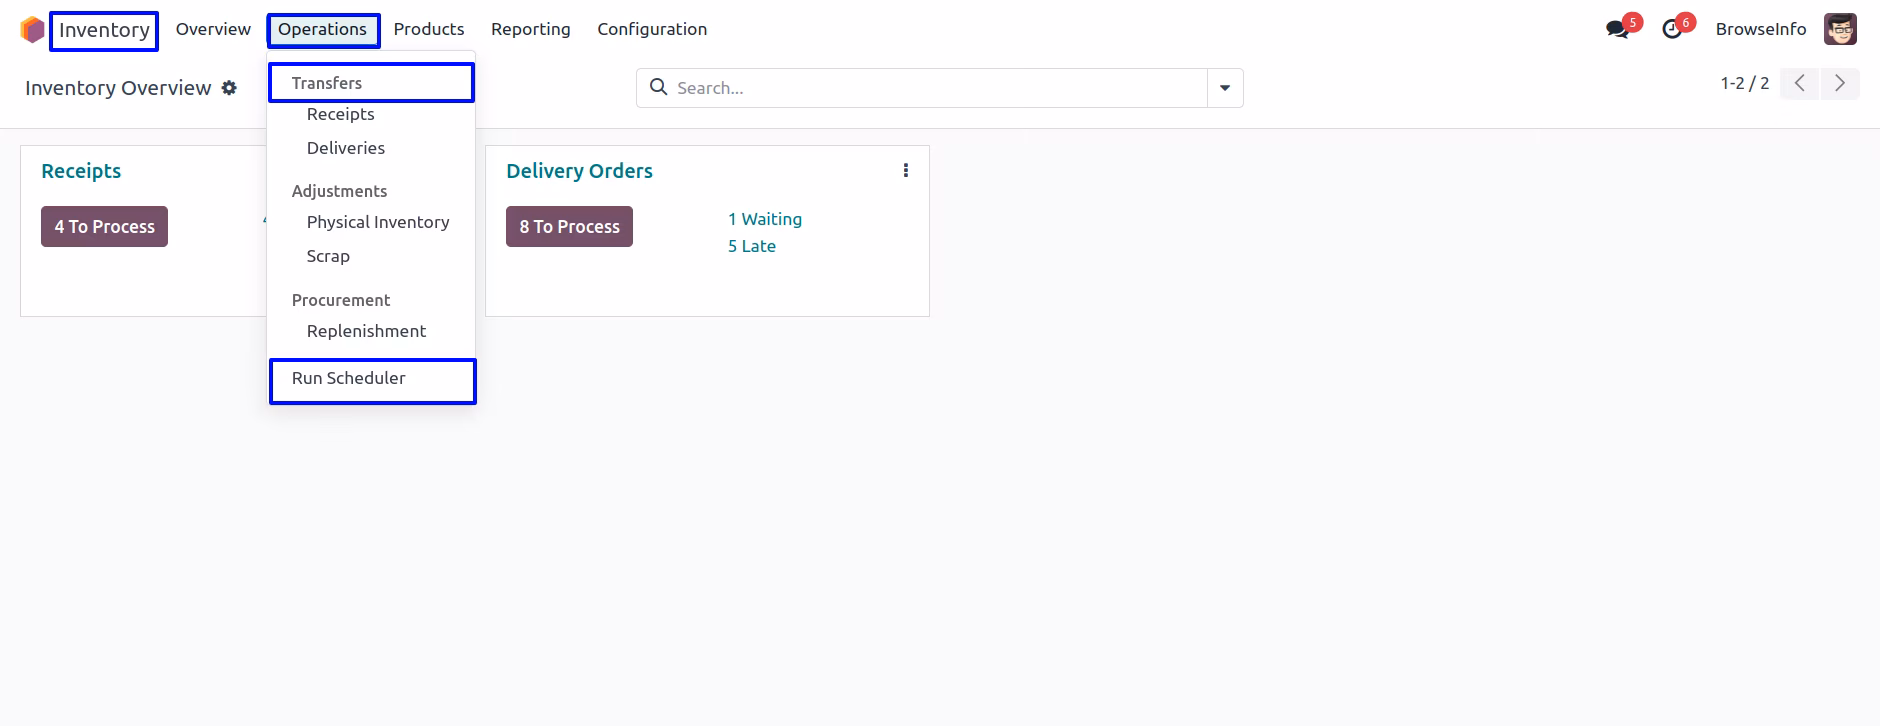Screen dimensions: 1880x726
Task: Open the Products menu
Action: tap(429, 29)
